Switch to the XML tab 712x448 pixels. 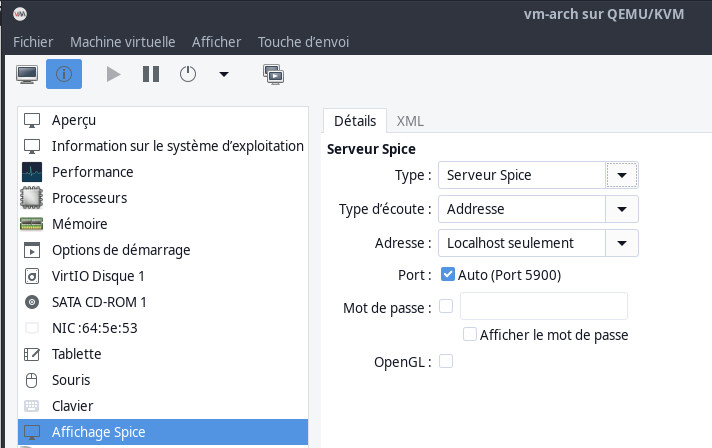pyautogui.click(x=410, y=120)
